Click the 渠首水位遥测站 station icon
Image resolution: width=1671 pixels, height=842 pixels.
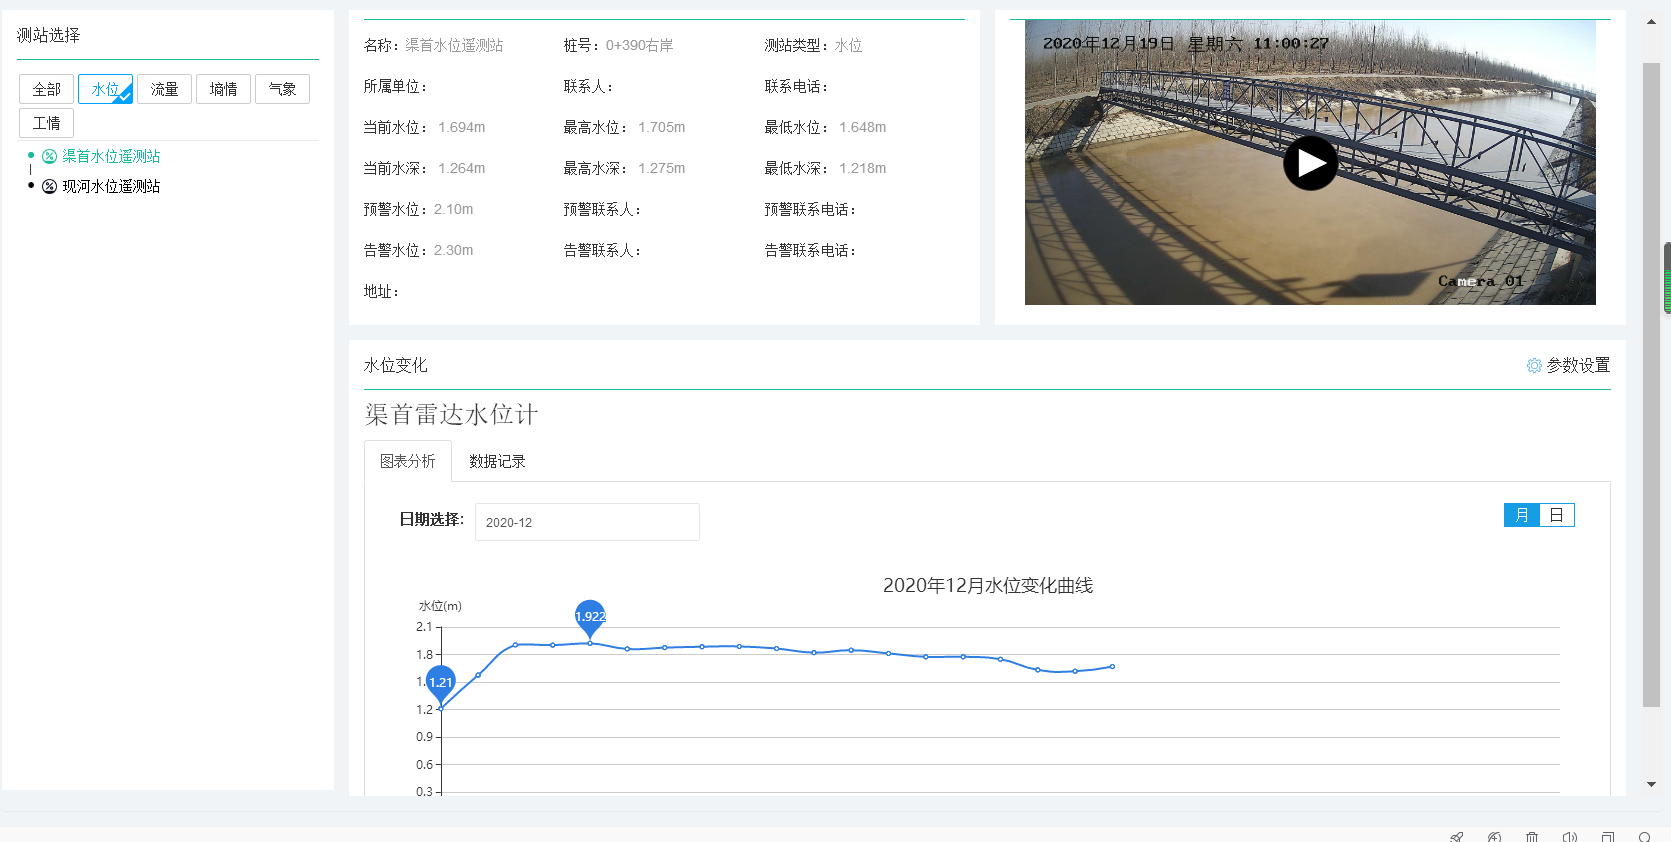(49, 157)
